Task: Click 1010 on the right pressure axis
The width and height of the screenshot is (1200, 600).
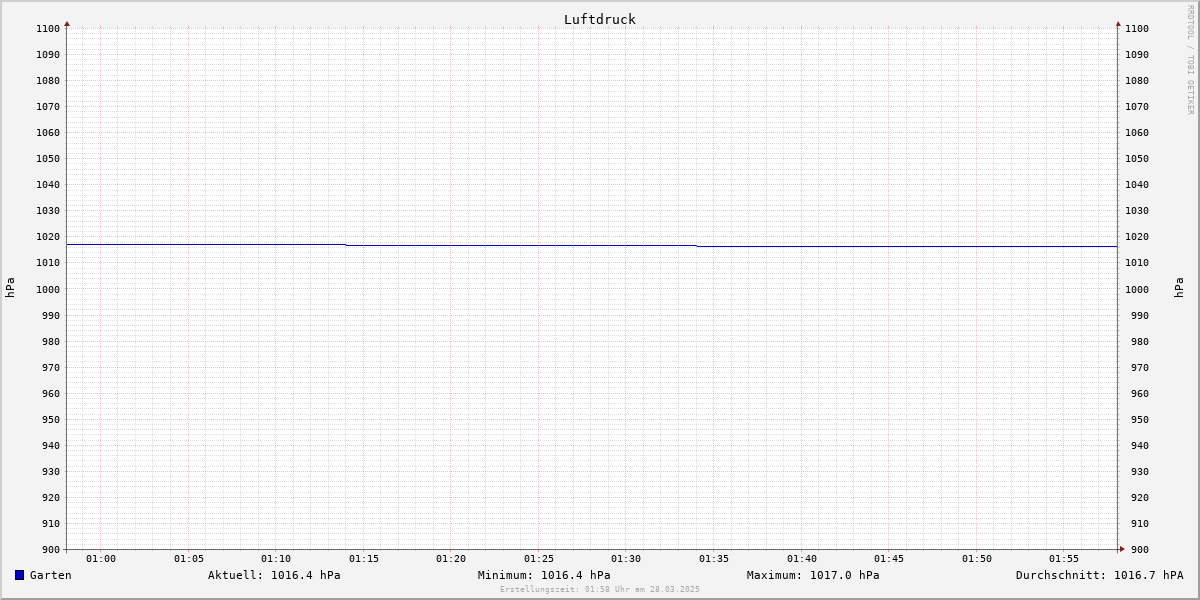Action: pos(1137,263)
